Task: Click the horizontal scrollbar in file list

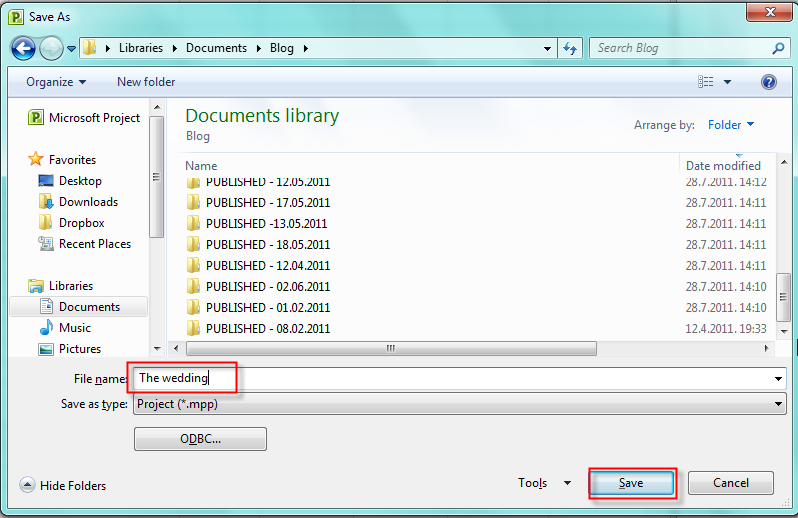Action: (391, 349)
